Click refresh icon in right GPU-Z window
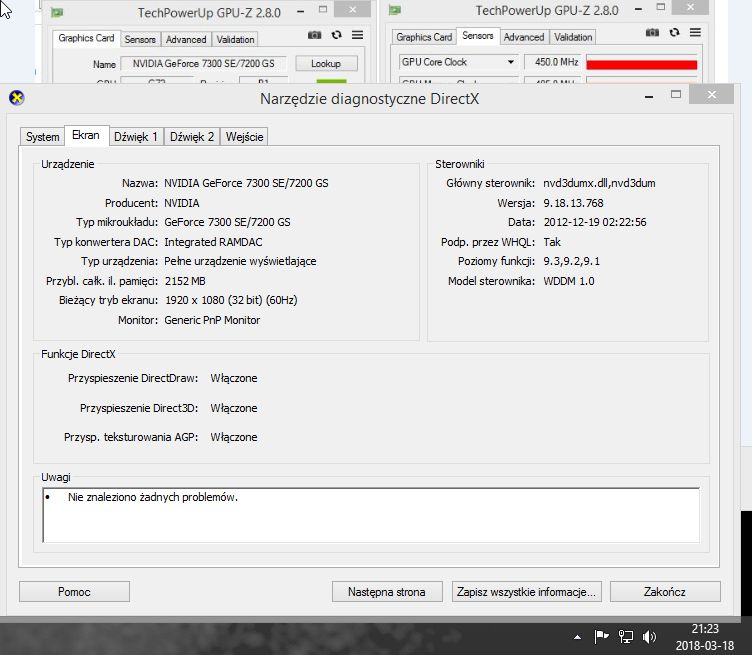The height and width of the screenshot is (655, 752). [674, 33]
